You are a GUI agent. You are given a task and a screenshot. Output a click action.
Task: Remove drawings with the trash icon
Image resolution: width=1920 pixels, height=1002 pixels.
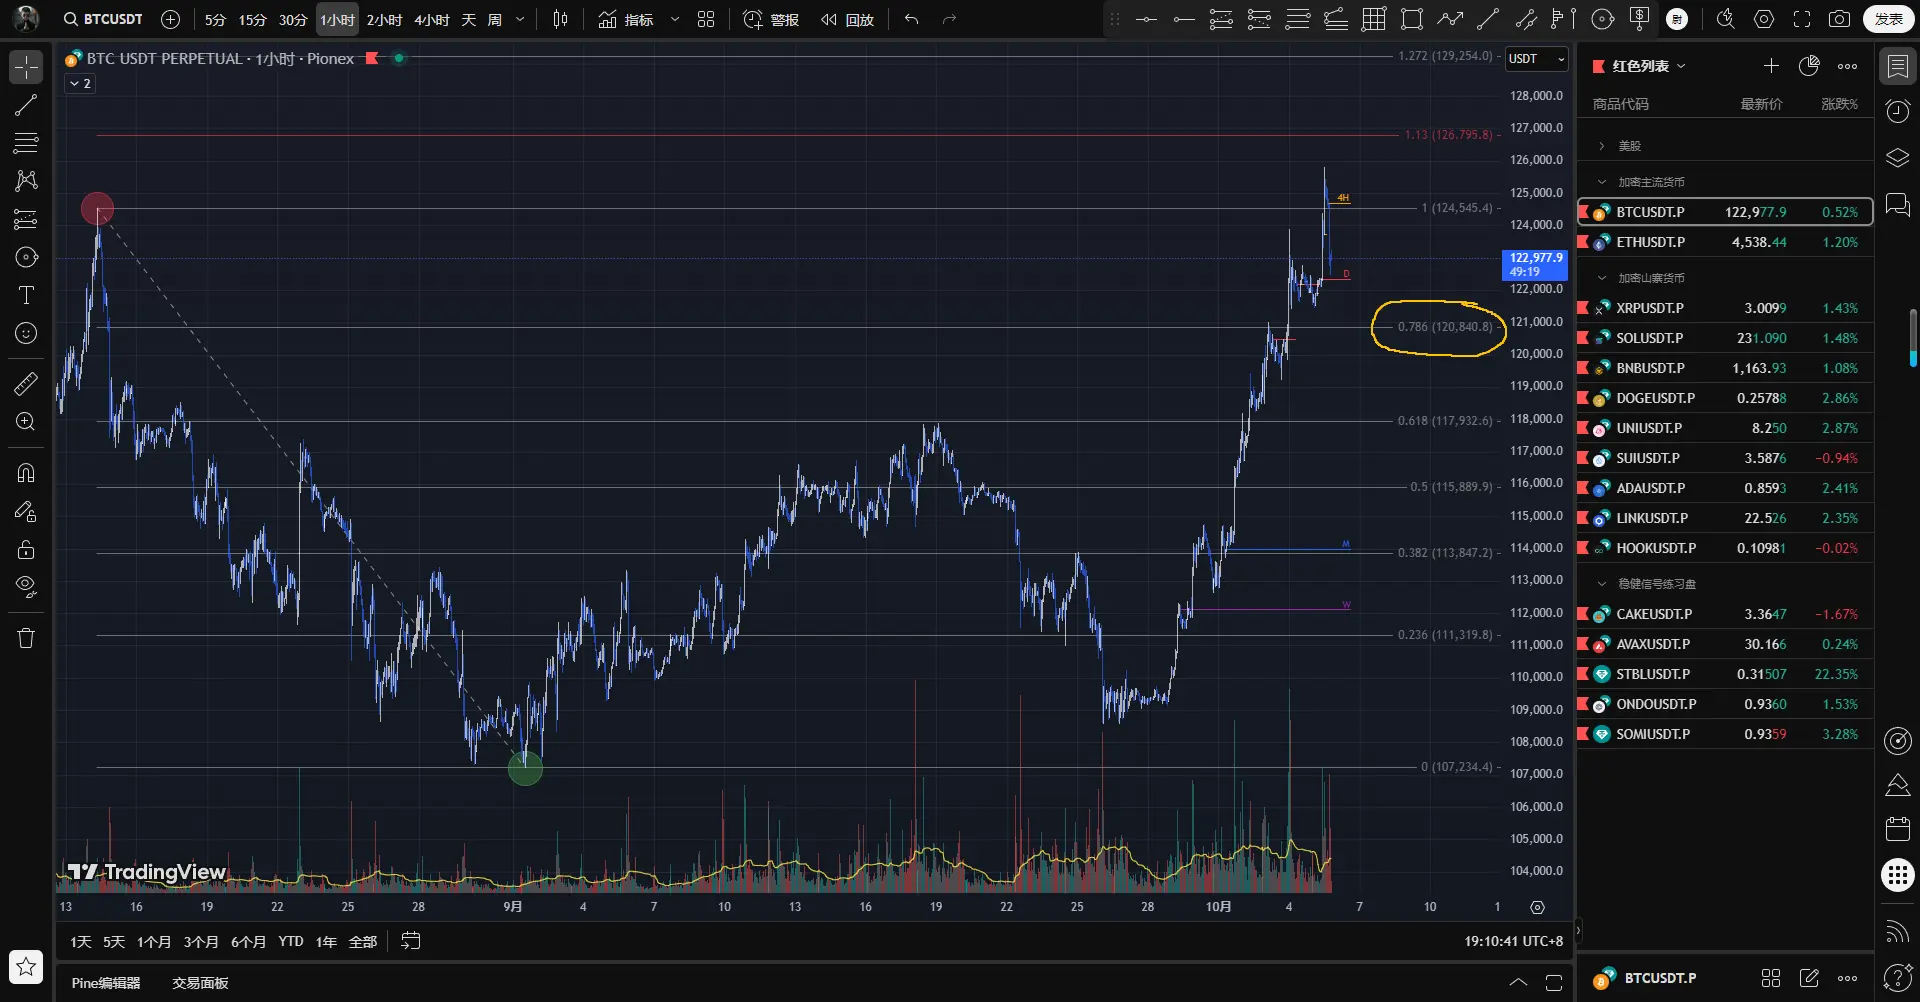tap(26, 638)
